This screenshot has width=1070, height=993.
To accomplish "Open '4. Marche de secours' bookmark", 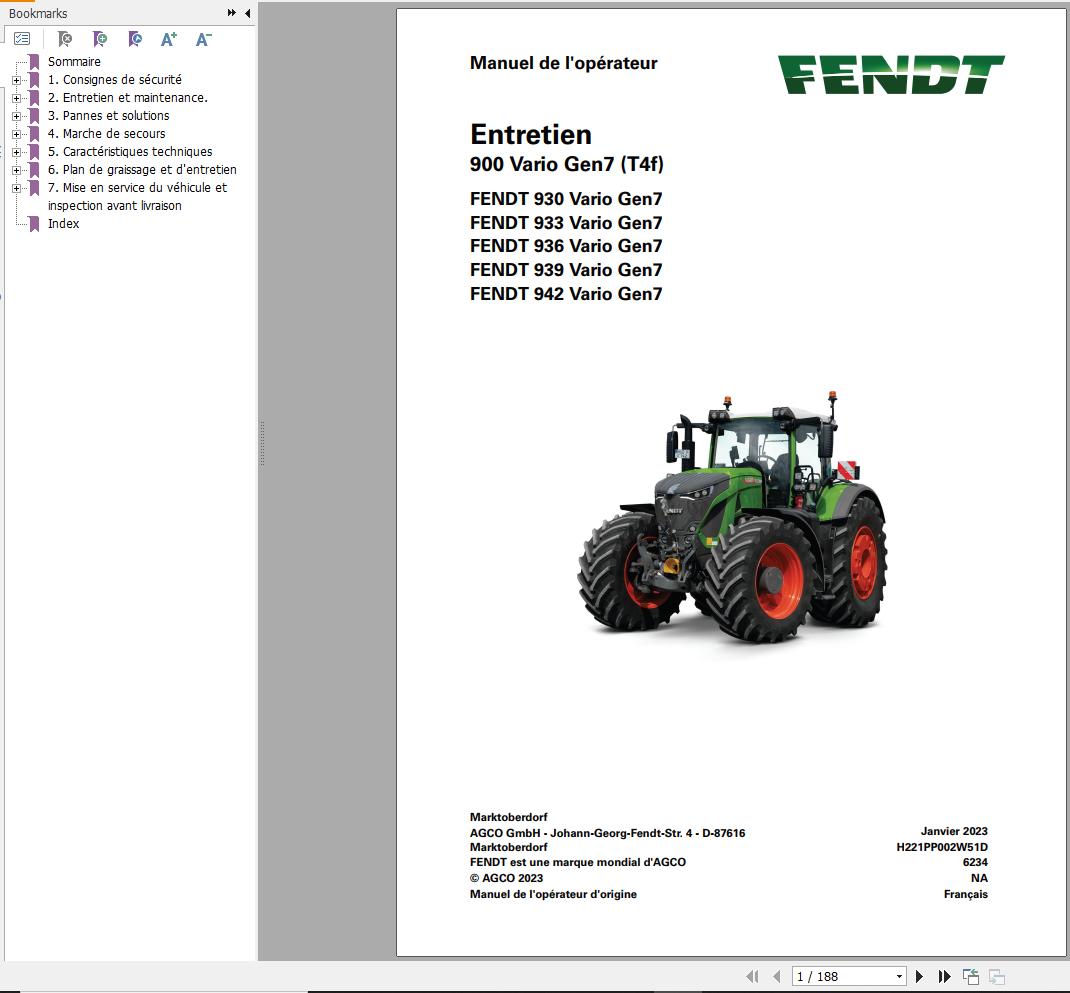I will pyautogui.click(x=106, y=134).
